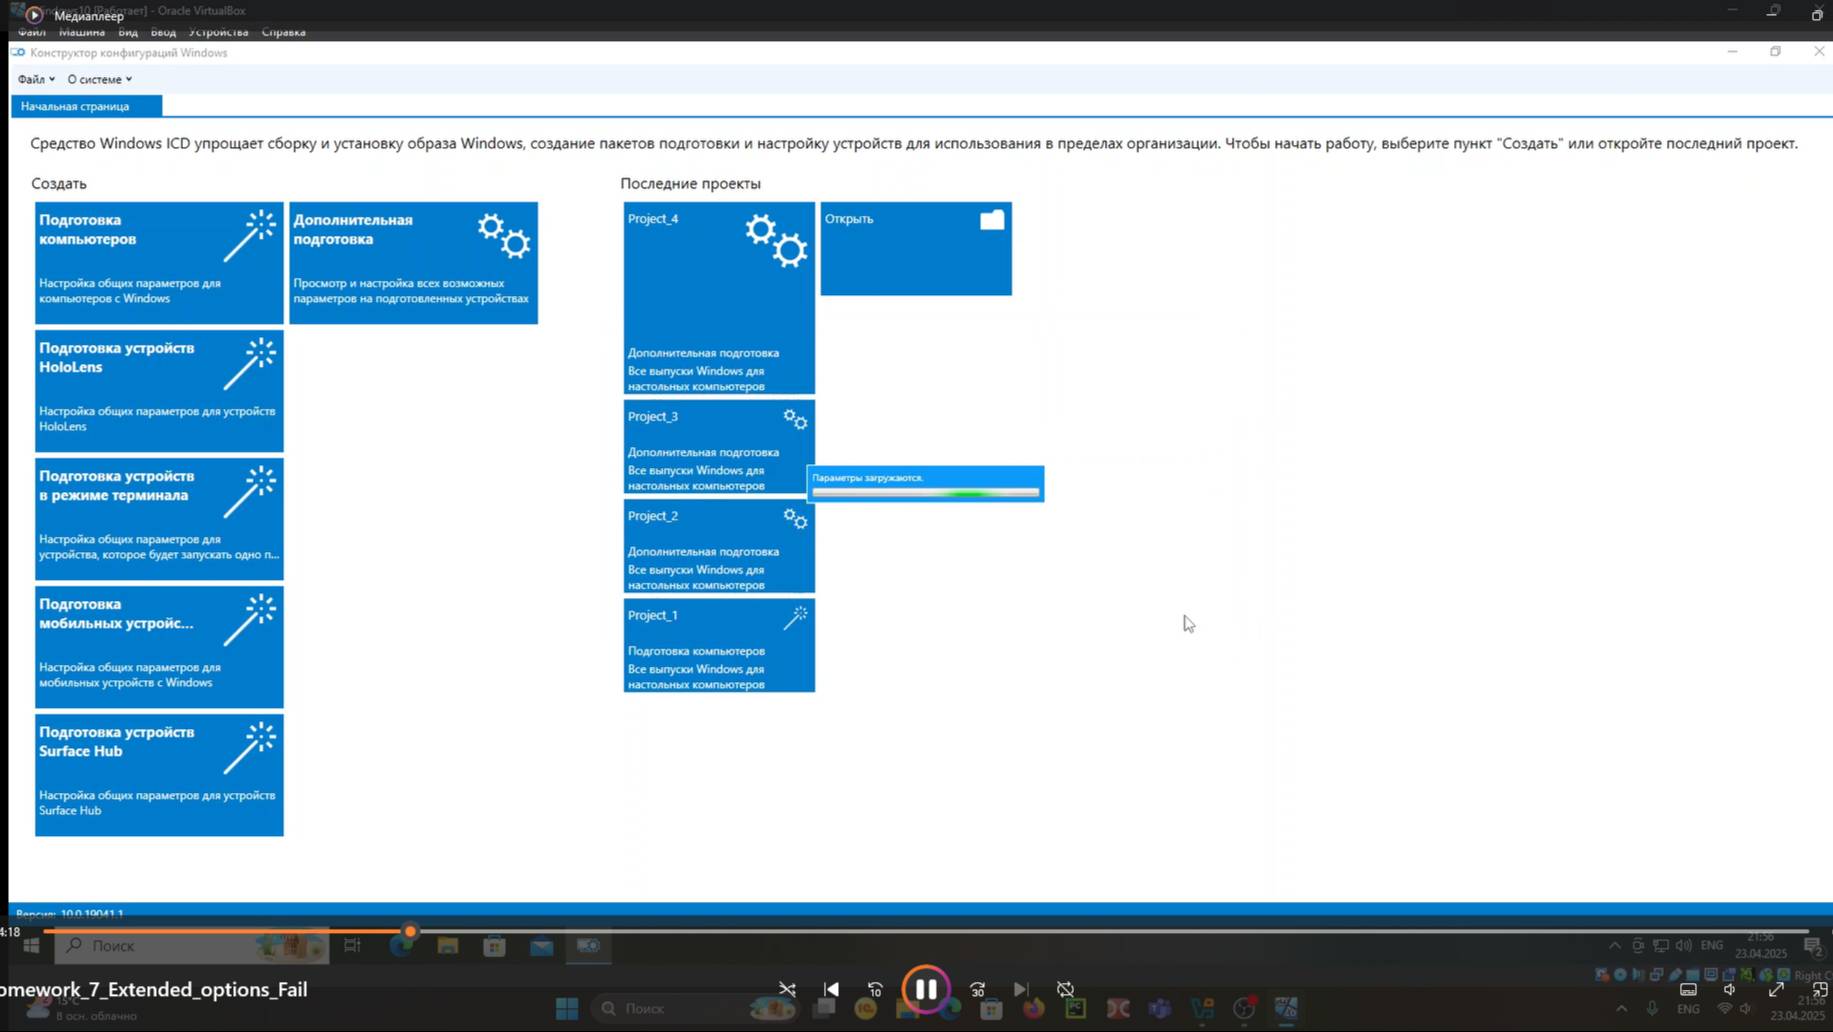
Task: Launch Edge from guest taskbar
Action: [x=401, y=946]
